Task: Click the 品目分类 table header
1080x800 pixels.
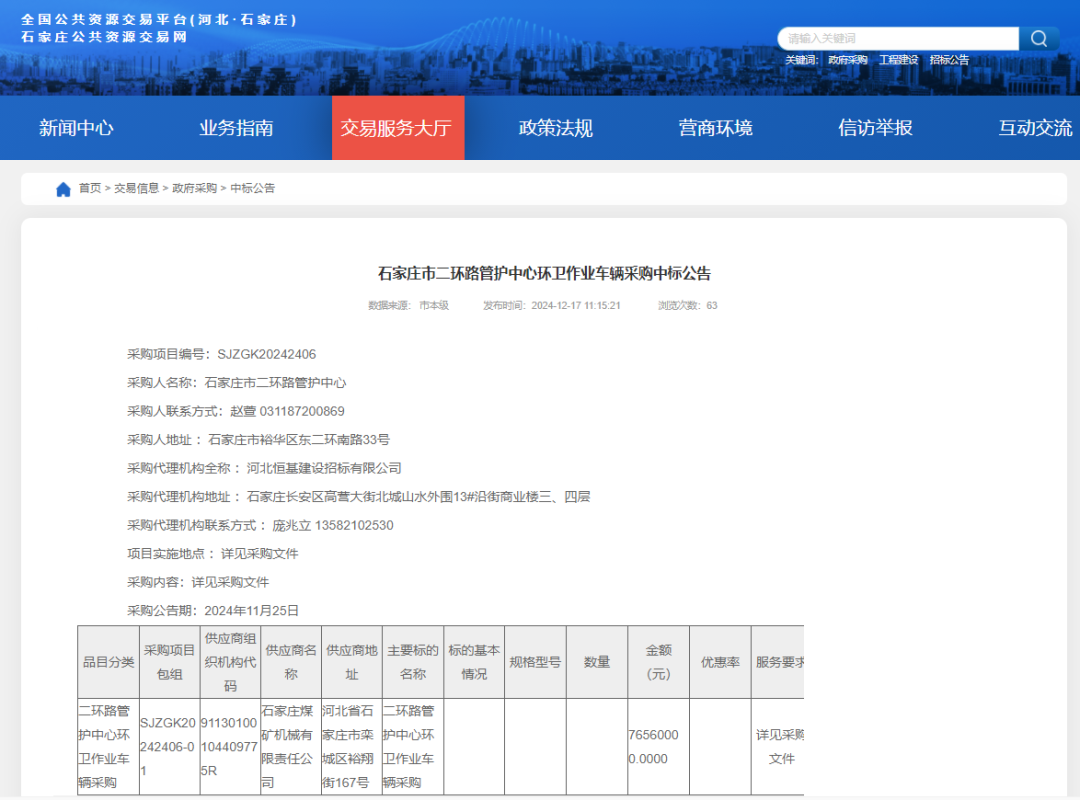Action: pyautogui.click(x=109, y=662)
